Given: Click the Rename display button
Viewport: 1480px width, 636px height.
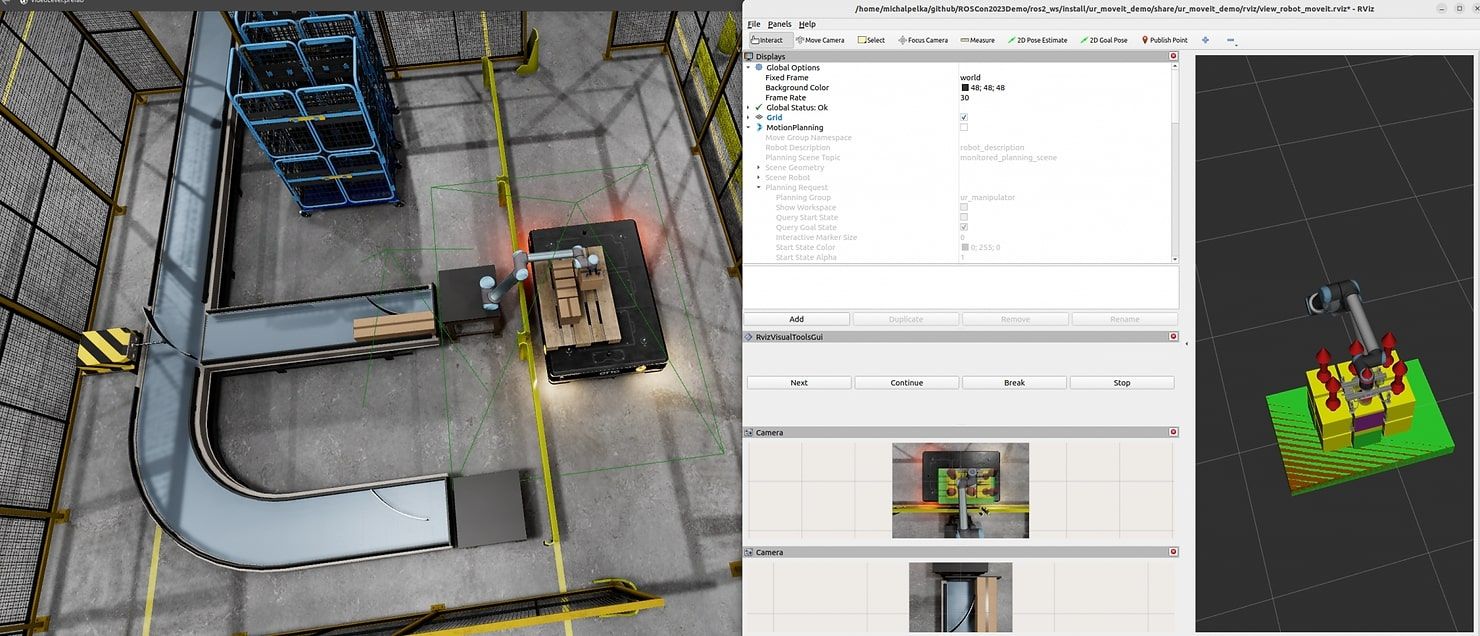Looking at the screenshot, I should 1124,319.
